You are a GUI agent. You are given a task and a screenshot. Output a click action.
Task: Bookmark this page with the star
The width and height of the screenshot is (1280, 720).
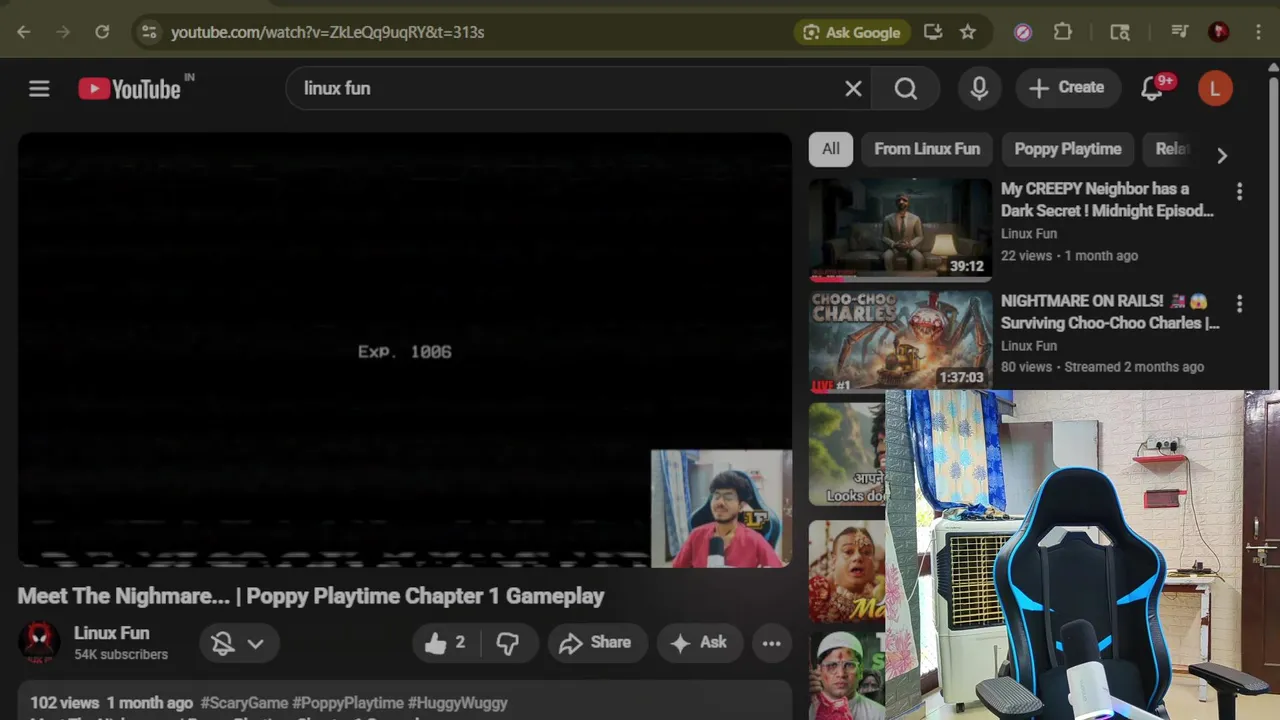tap(968, 32)
